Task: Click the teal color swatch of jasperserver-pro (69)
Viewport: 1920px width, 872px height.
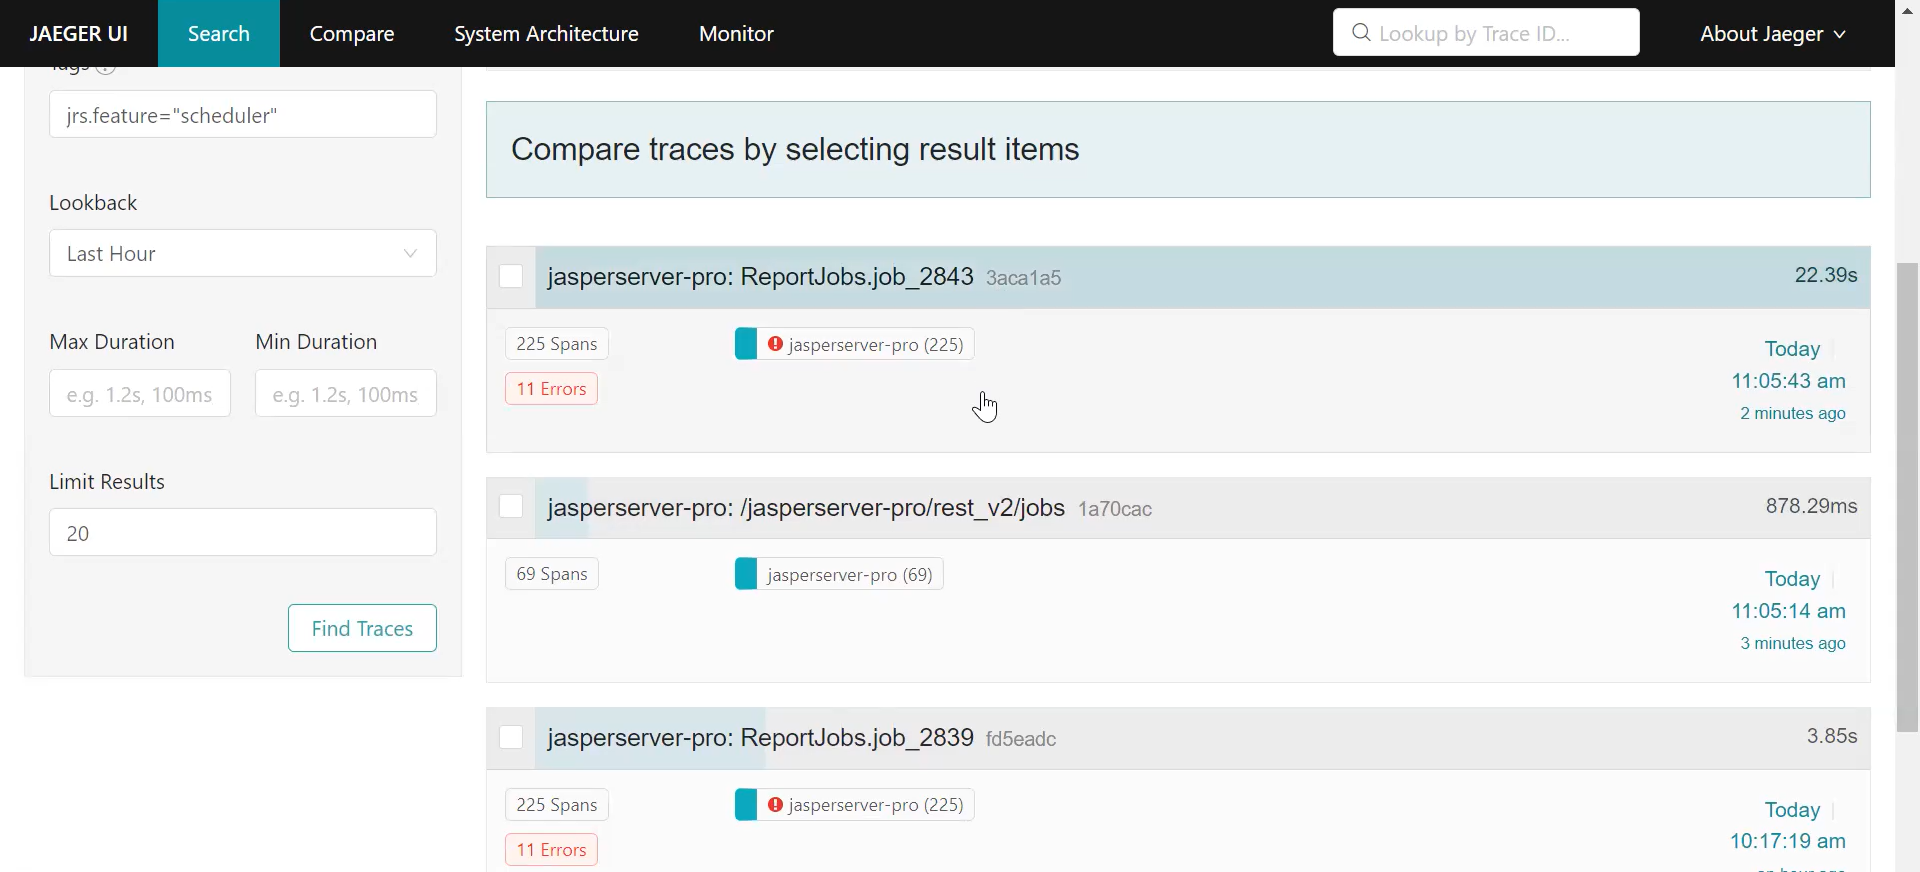Action: pyautogui.click(x=746, y=574)
